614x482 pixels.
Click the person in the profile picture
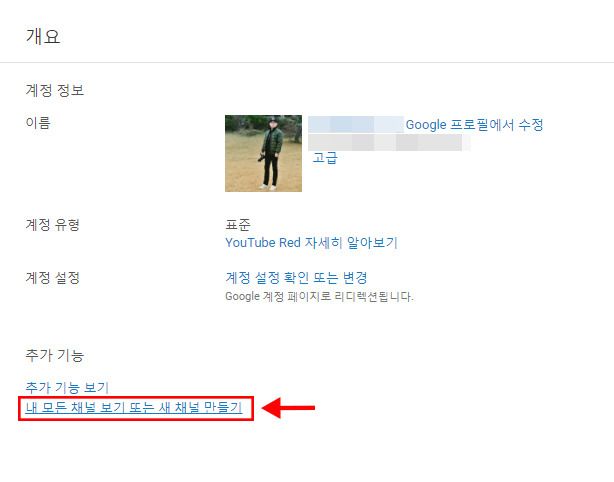271,155
